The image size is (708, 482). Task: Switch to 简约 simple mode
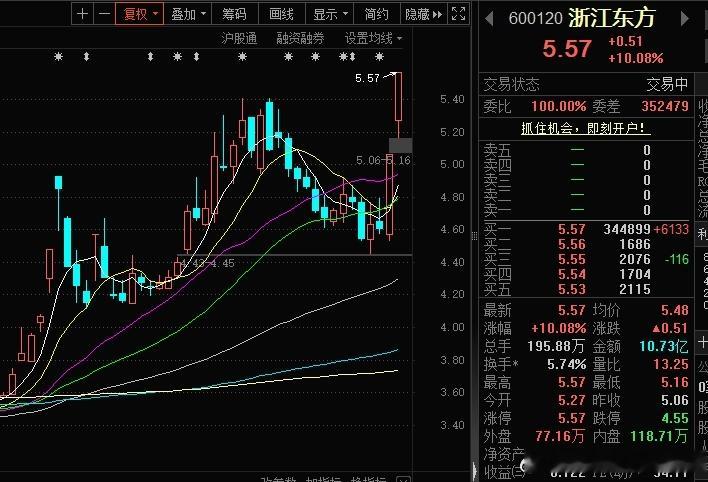(x=377, y=14)
